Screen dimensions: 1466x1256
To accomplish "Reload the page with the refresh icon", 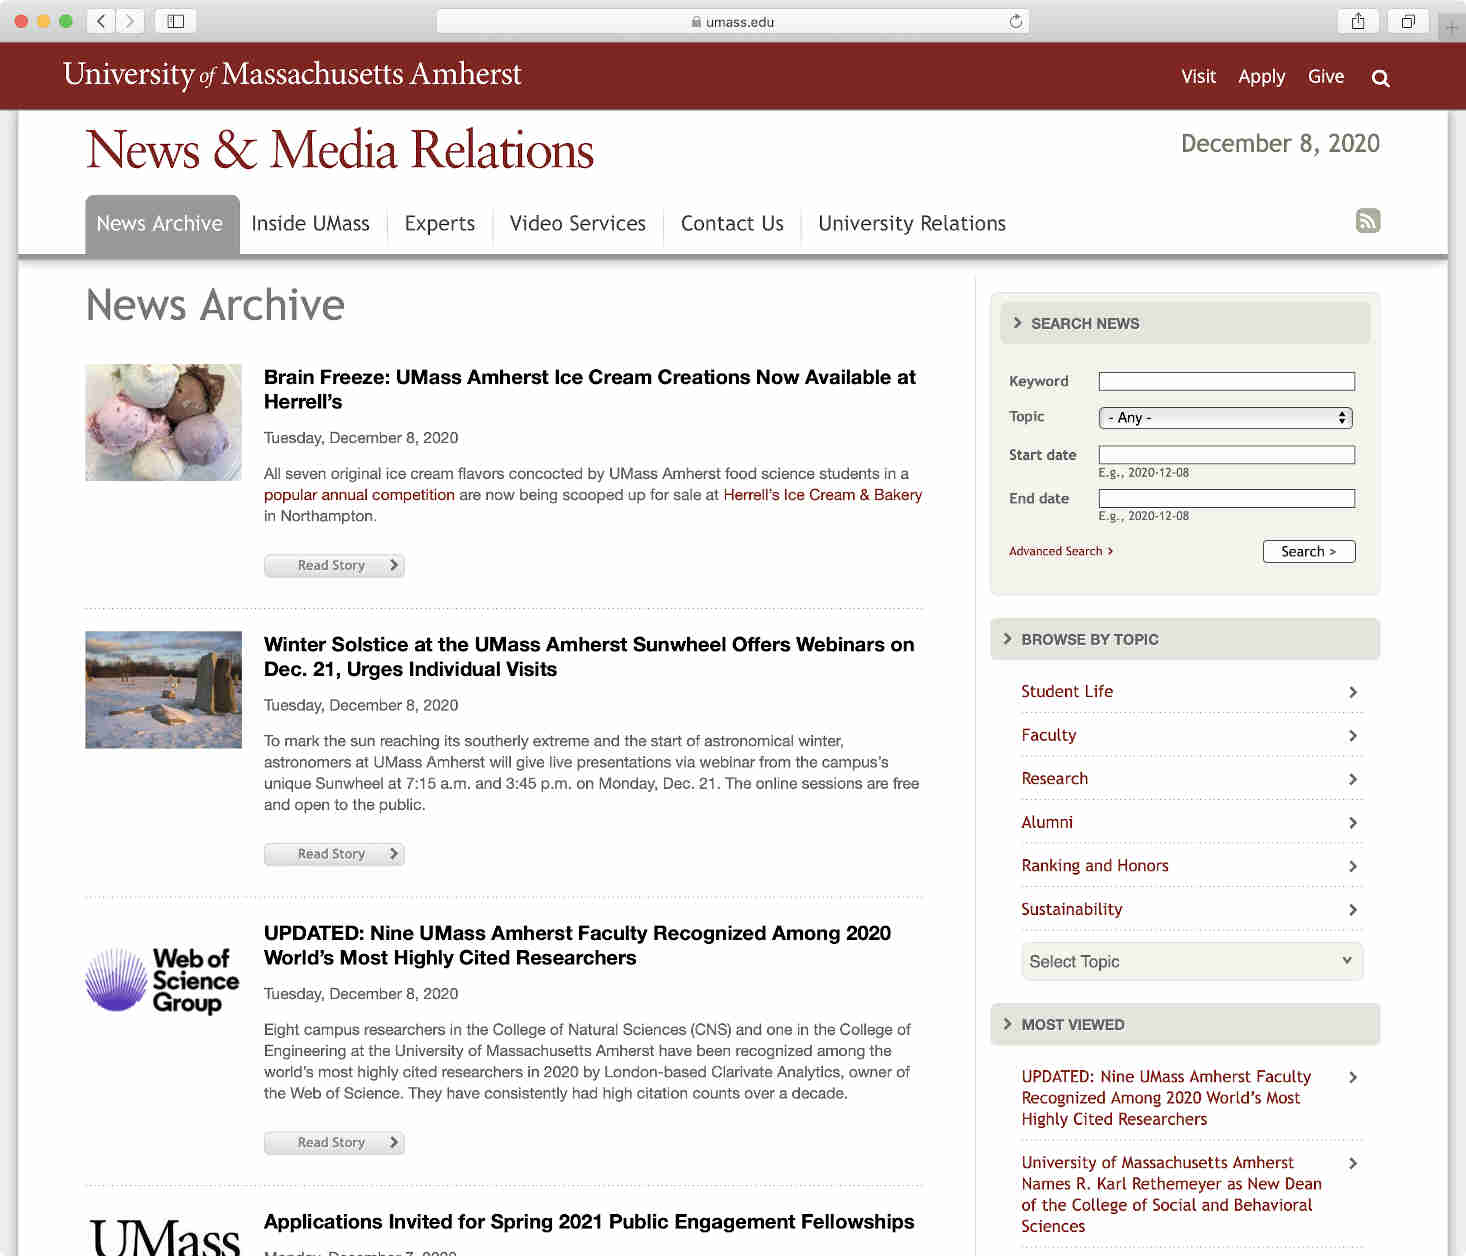I will click(1016, 21).
